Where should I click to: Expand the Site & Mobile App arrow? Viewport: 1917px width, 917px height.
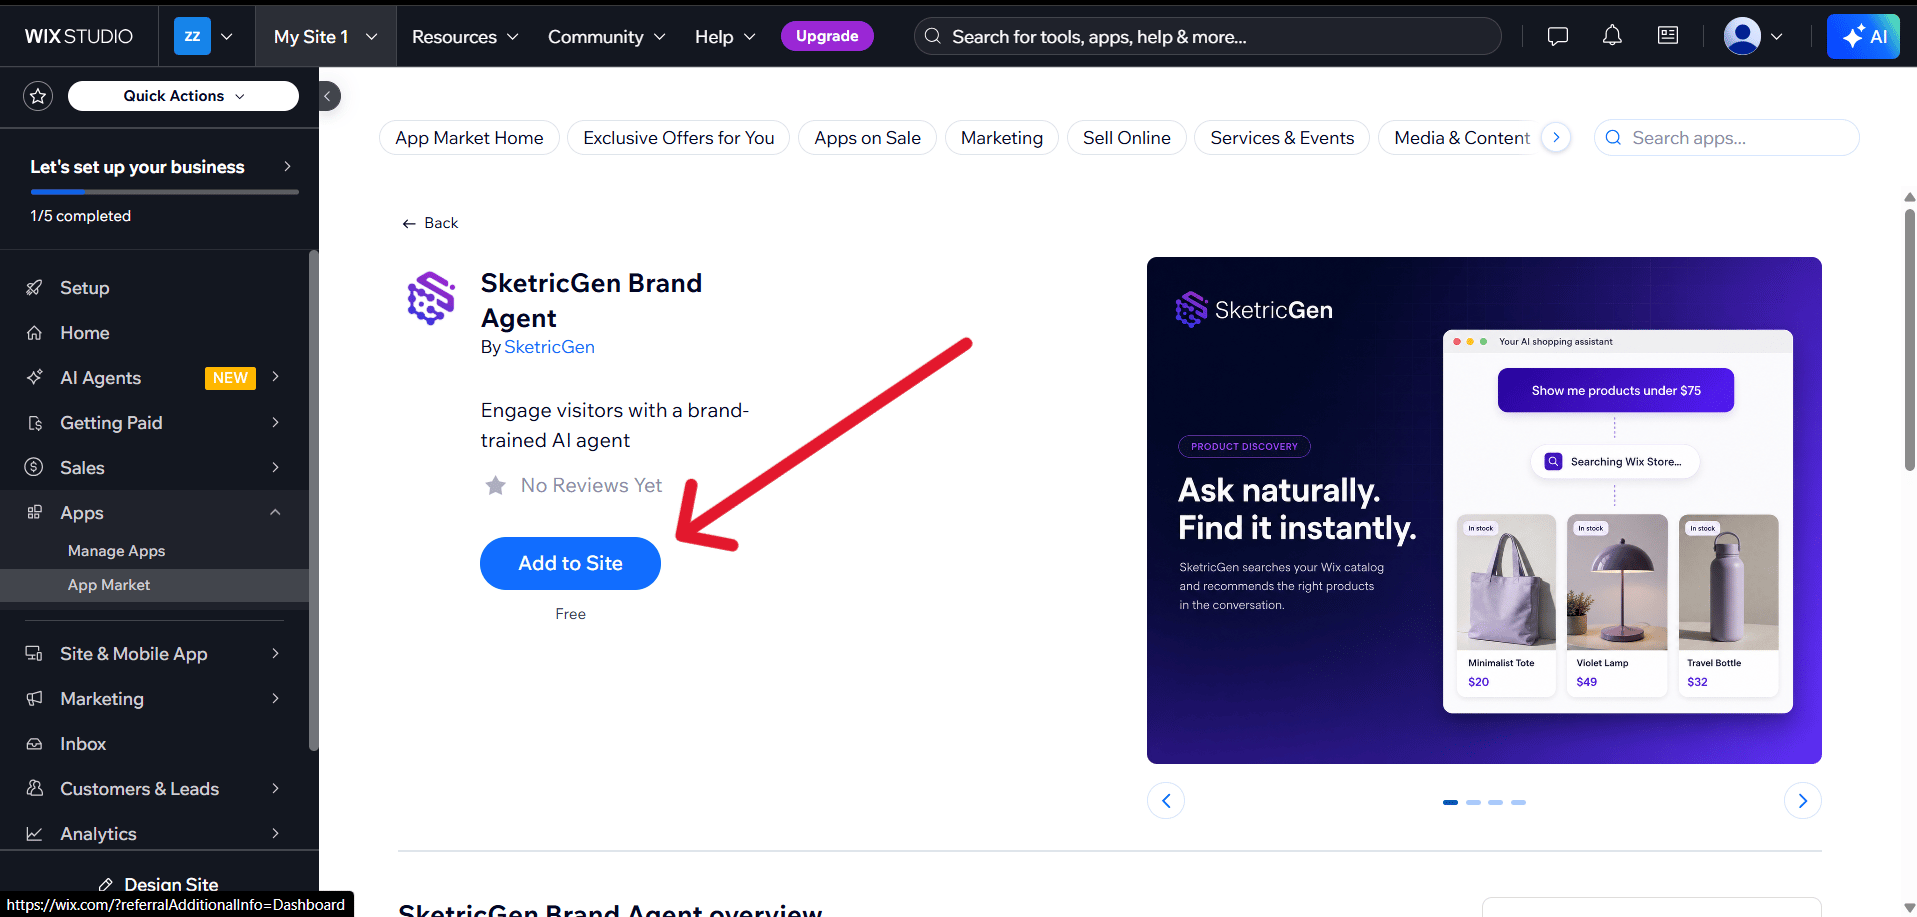pos(275,653)
